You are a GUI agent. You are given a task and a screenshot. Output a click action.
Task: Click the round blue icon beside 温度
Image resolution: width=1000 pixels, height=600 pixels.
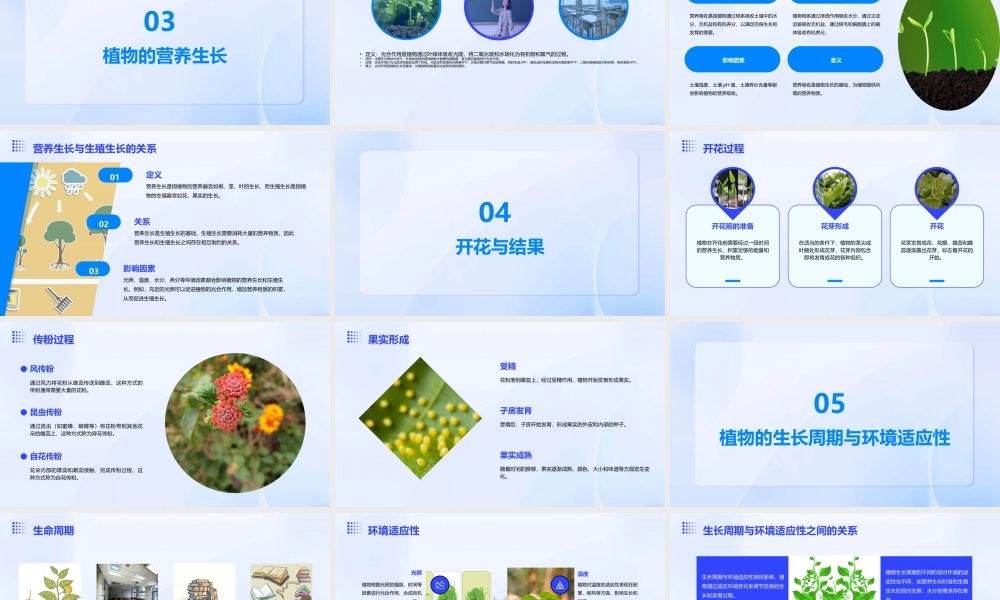click(x=560, y=584)
